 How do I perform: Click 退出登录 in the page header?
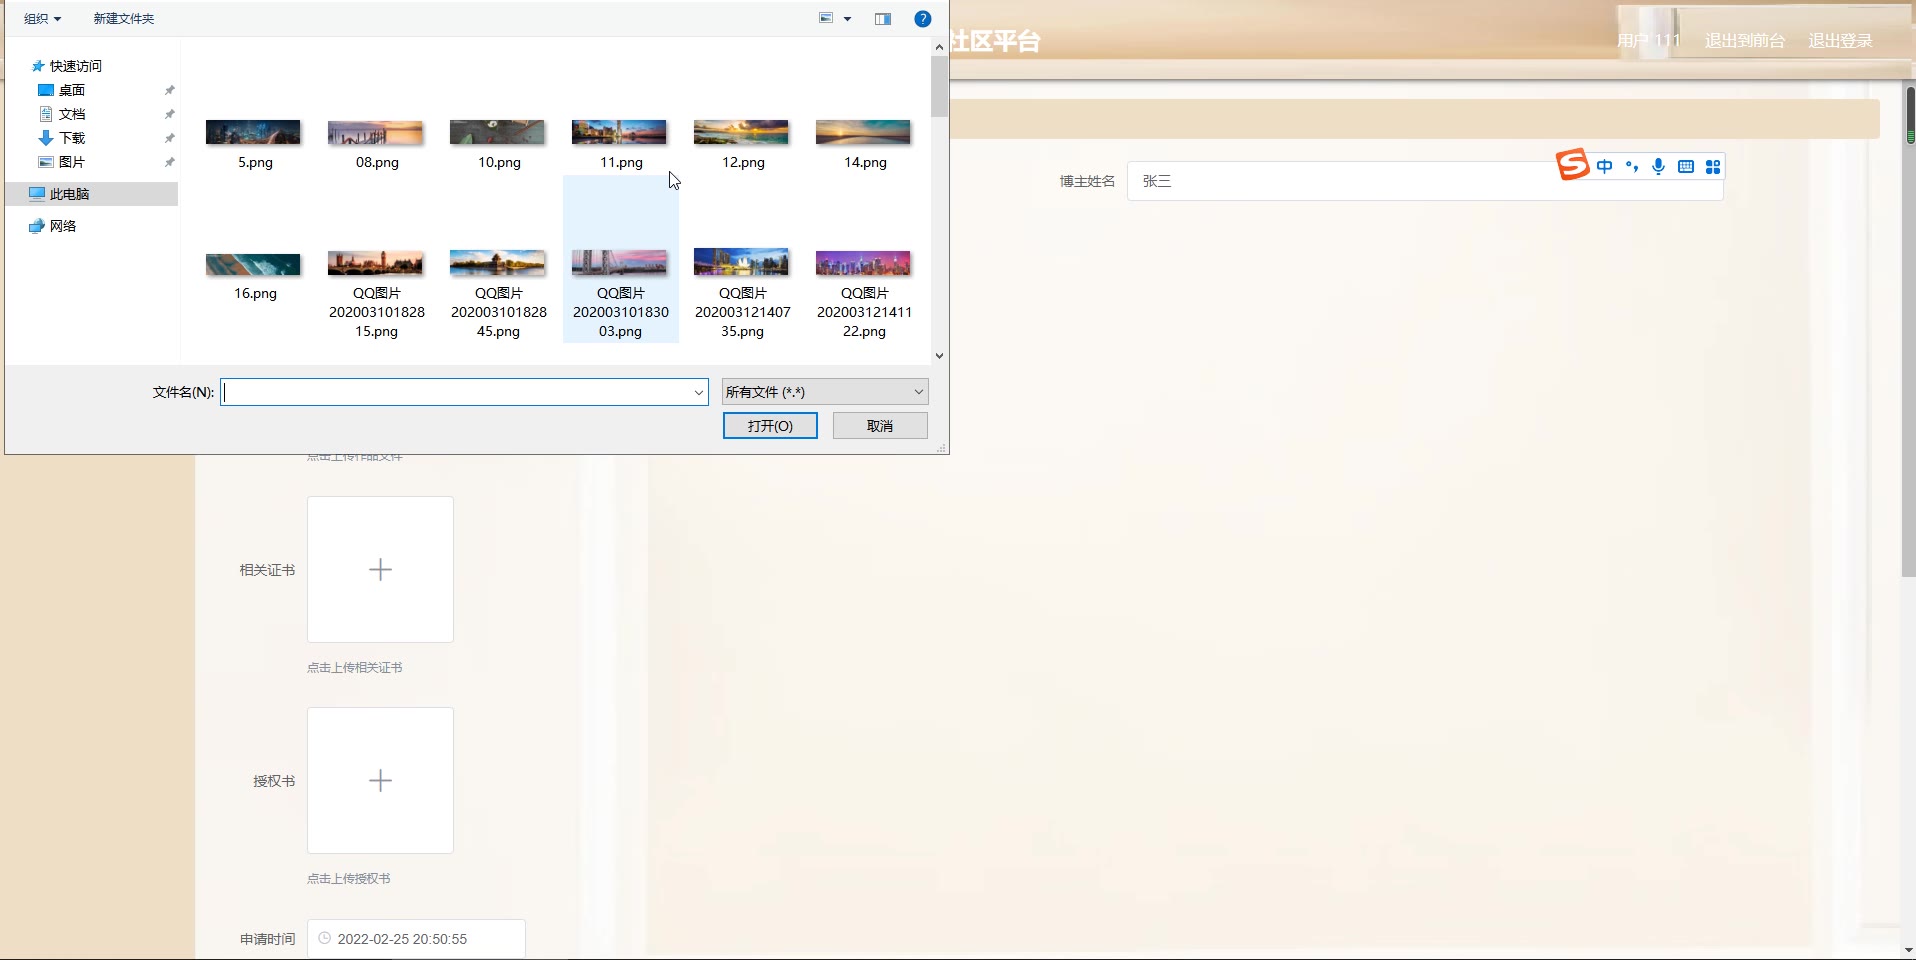pos(1840,40)
